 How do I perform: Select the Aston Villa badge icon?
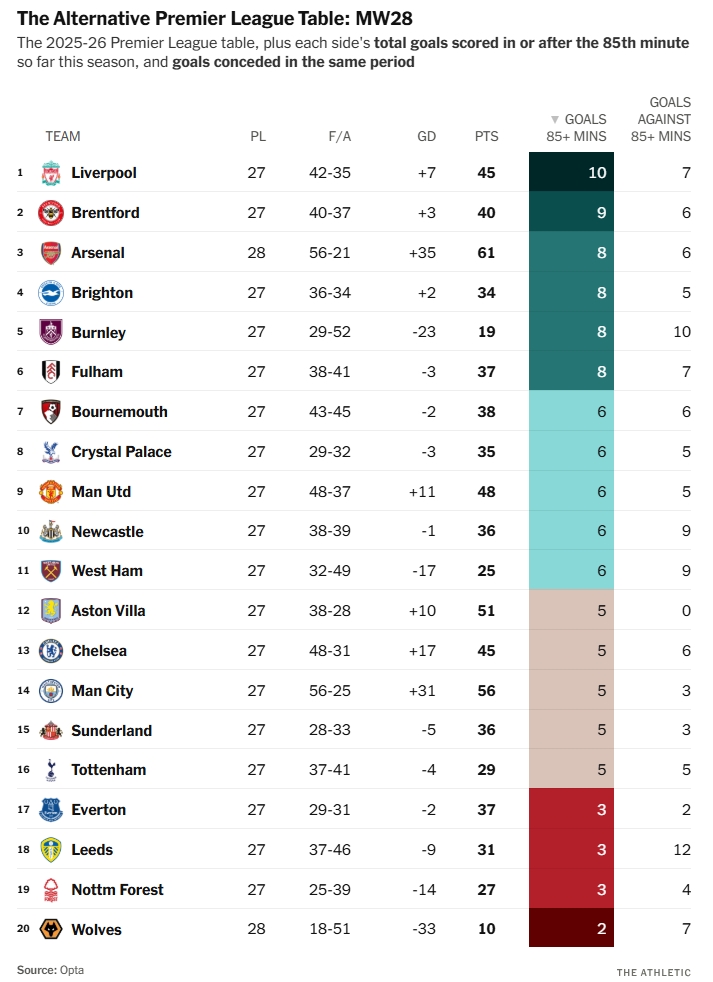pyautogui.click(x=51, y=611)
